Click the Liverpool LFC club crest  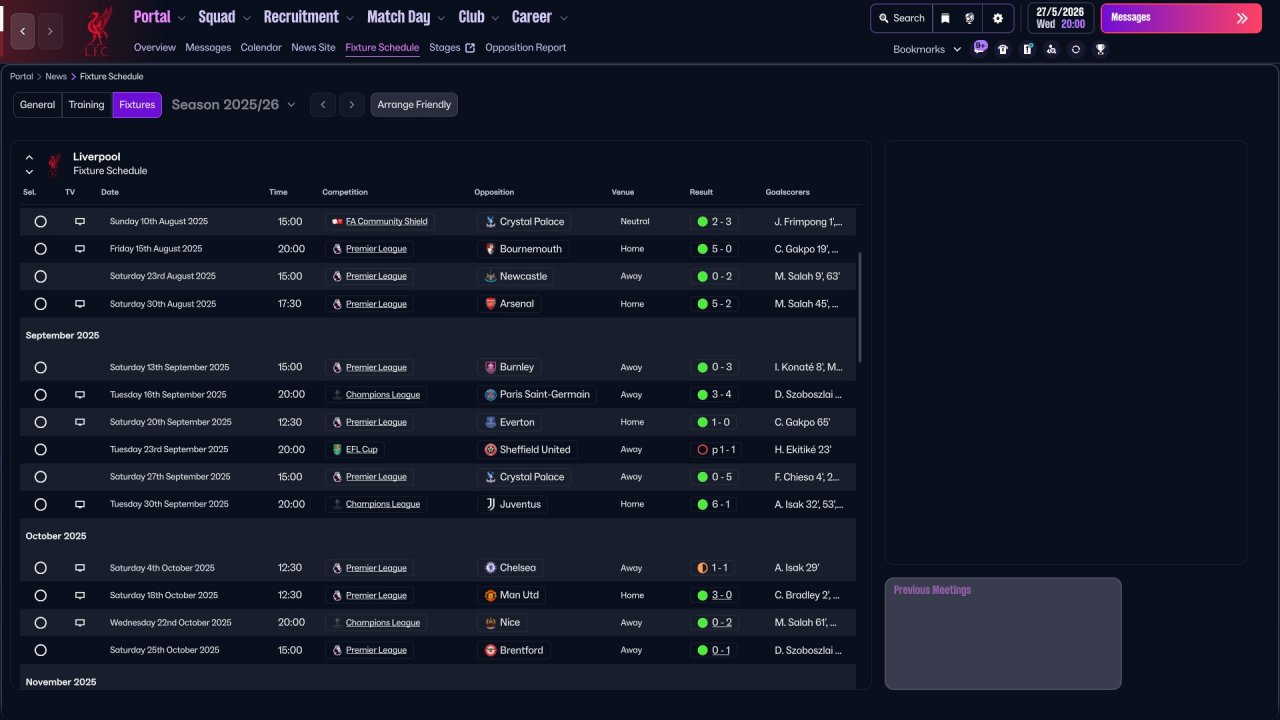tap(97, 31)
